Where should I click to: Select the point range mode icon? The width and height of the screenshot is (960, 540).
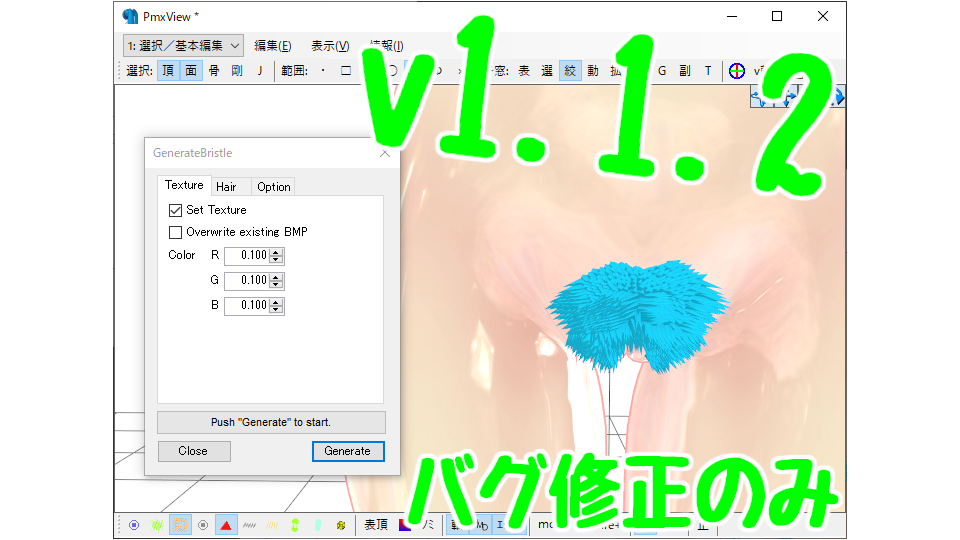[323, 71]
